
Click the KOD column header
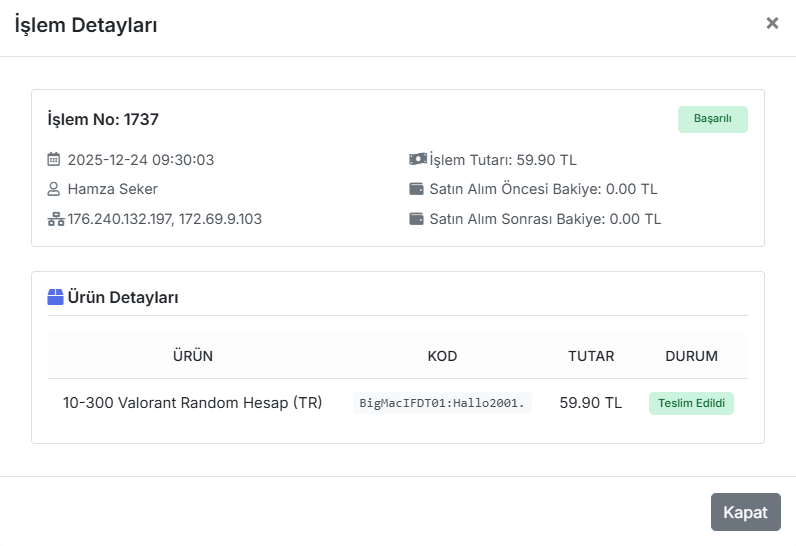click(x=442, y=356)
